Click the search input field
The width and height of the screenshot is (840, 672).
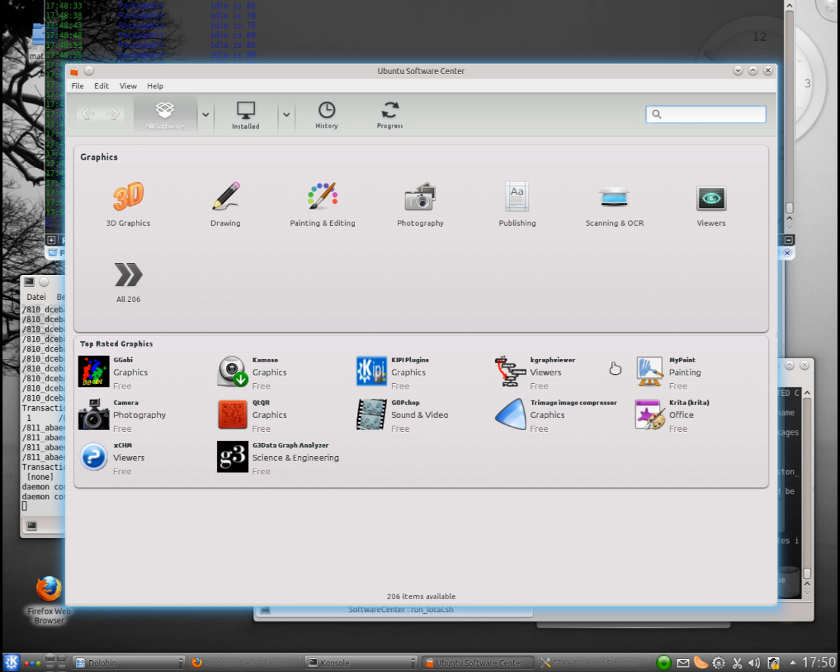click(706, 114)
